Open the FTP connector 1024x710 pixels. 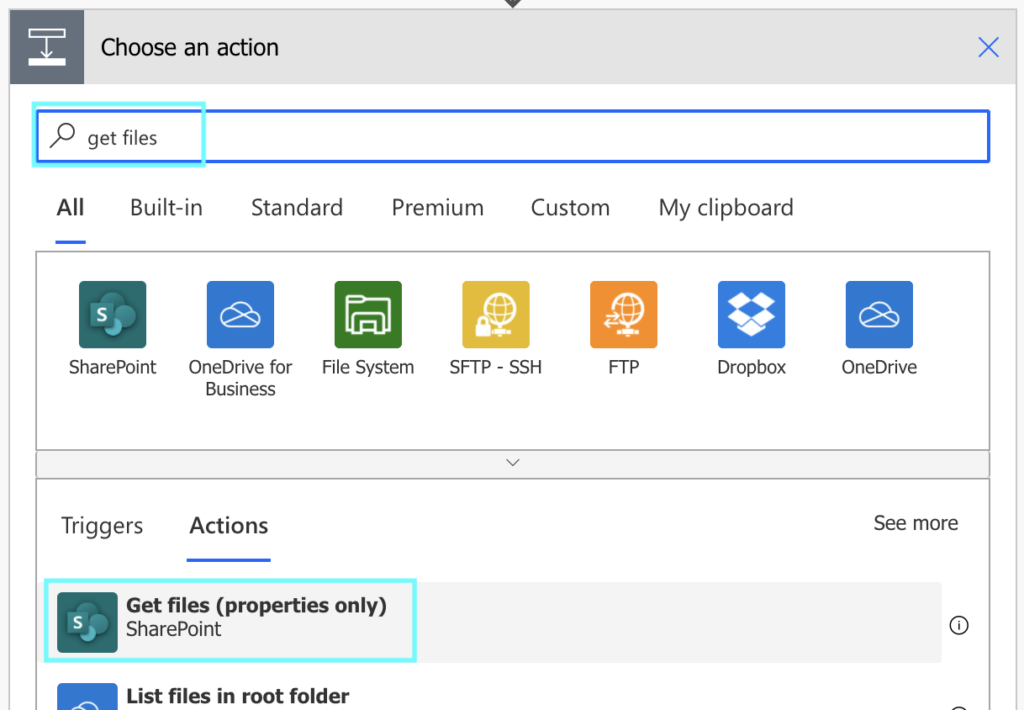[624, 314]
